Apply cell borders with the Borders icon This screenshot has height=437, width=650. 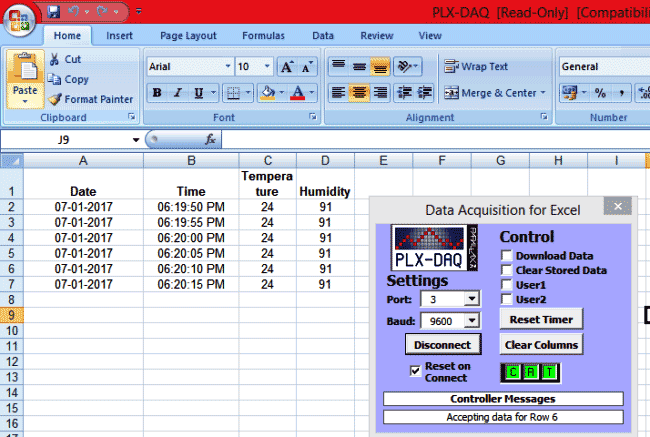click(x=233, y=93)
